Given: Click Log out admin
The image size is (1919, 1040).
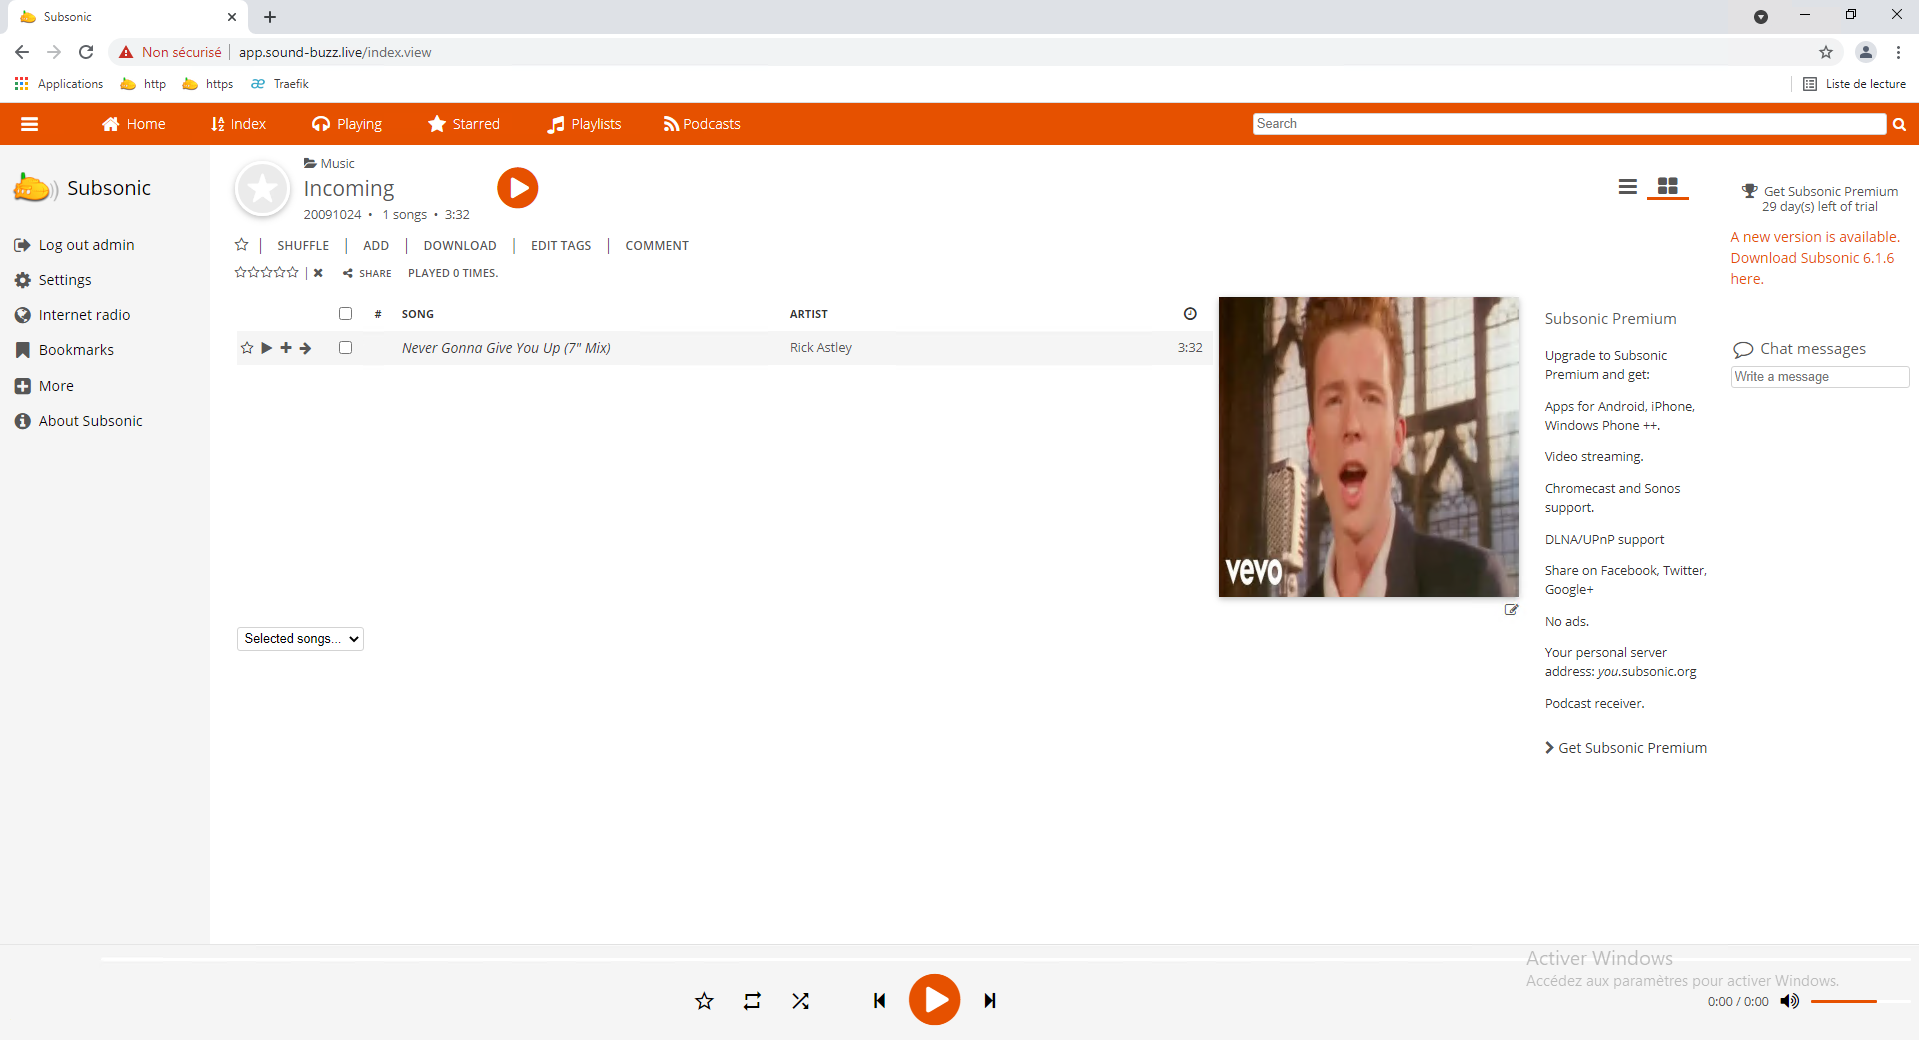Looking at the screenshot, I should click(x=75, y=245).
